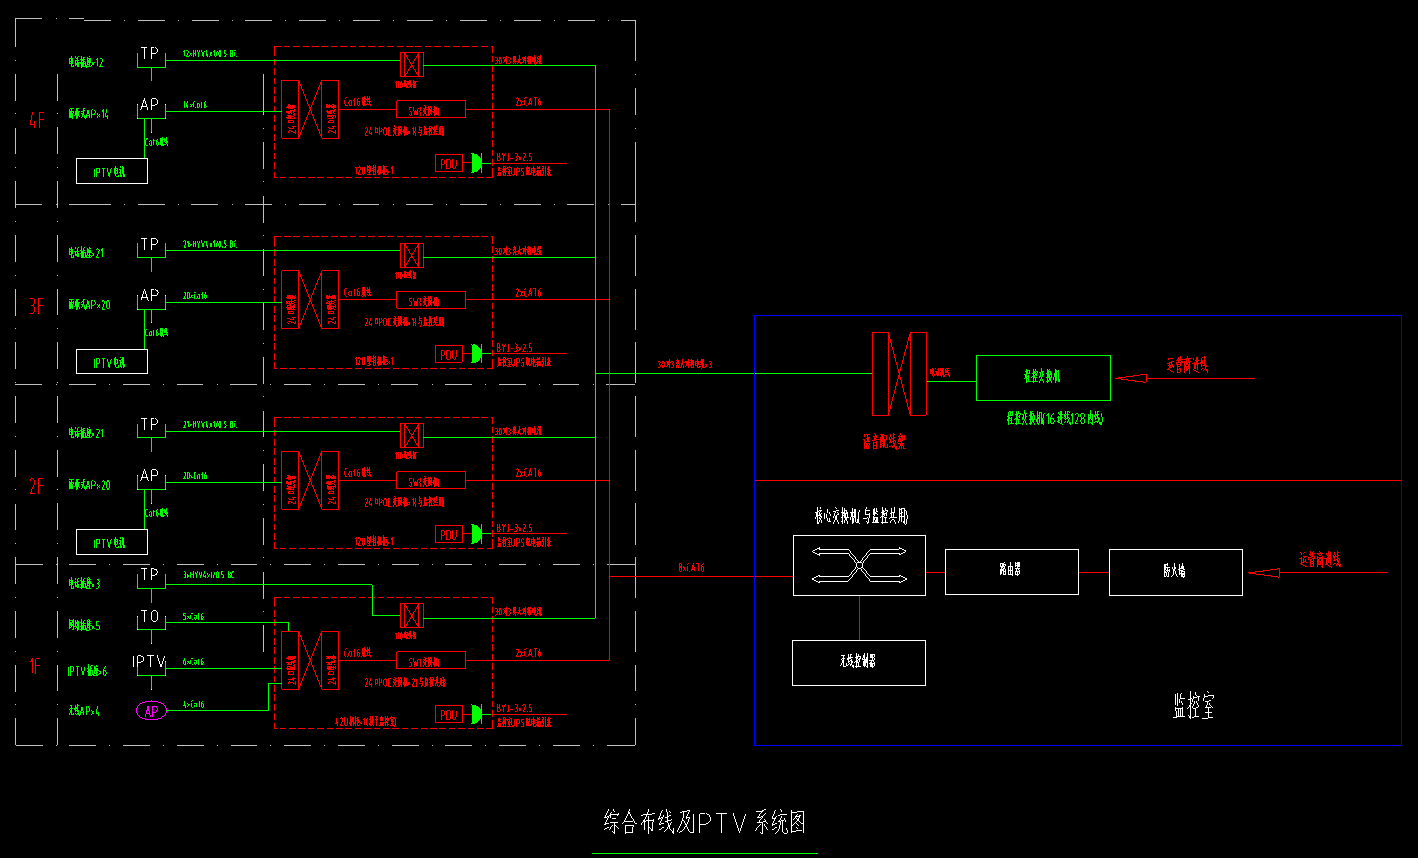Click the 路由器 router box
Screen dimensions: 1418x858
(x=1011, y=570)
